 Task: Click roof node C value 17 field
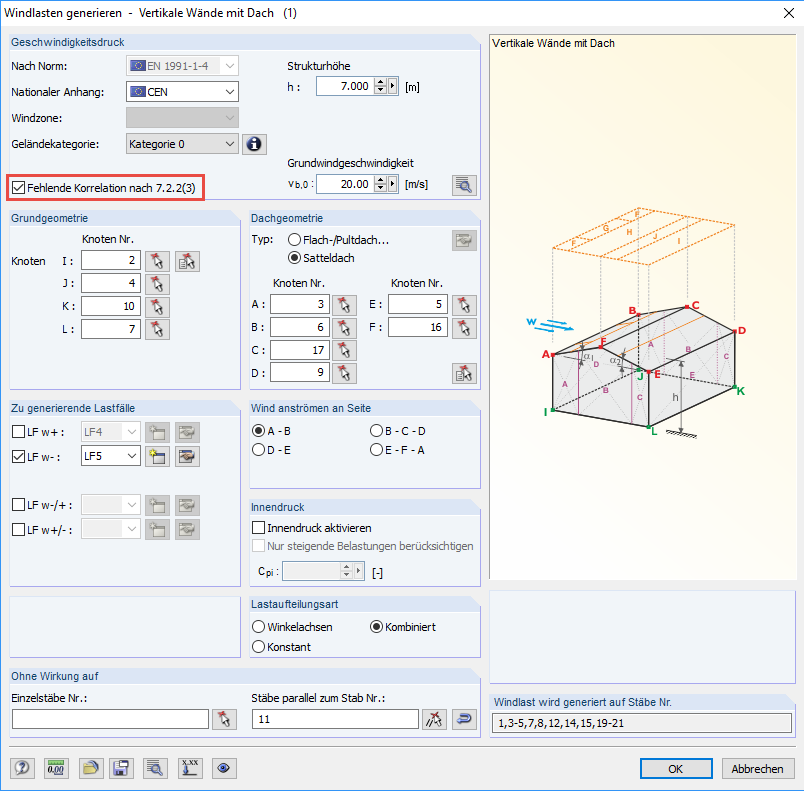point(299,350)
